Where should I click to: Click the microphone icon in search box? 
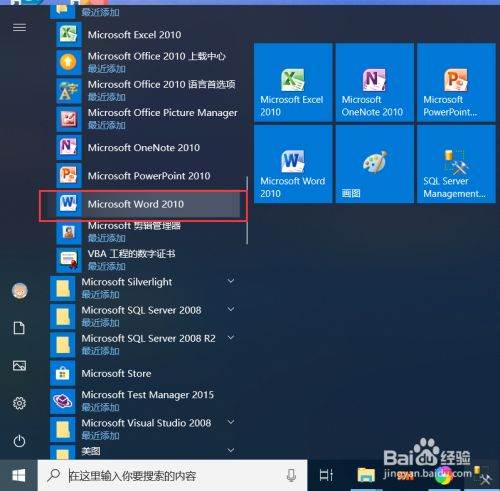[x=291, y=475]
